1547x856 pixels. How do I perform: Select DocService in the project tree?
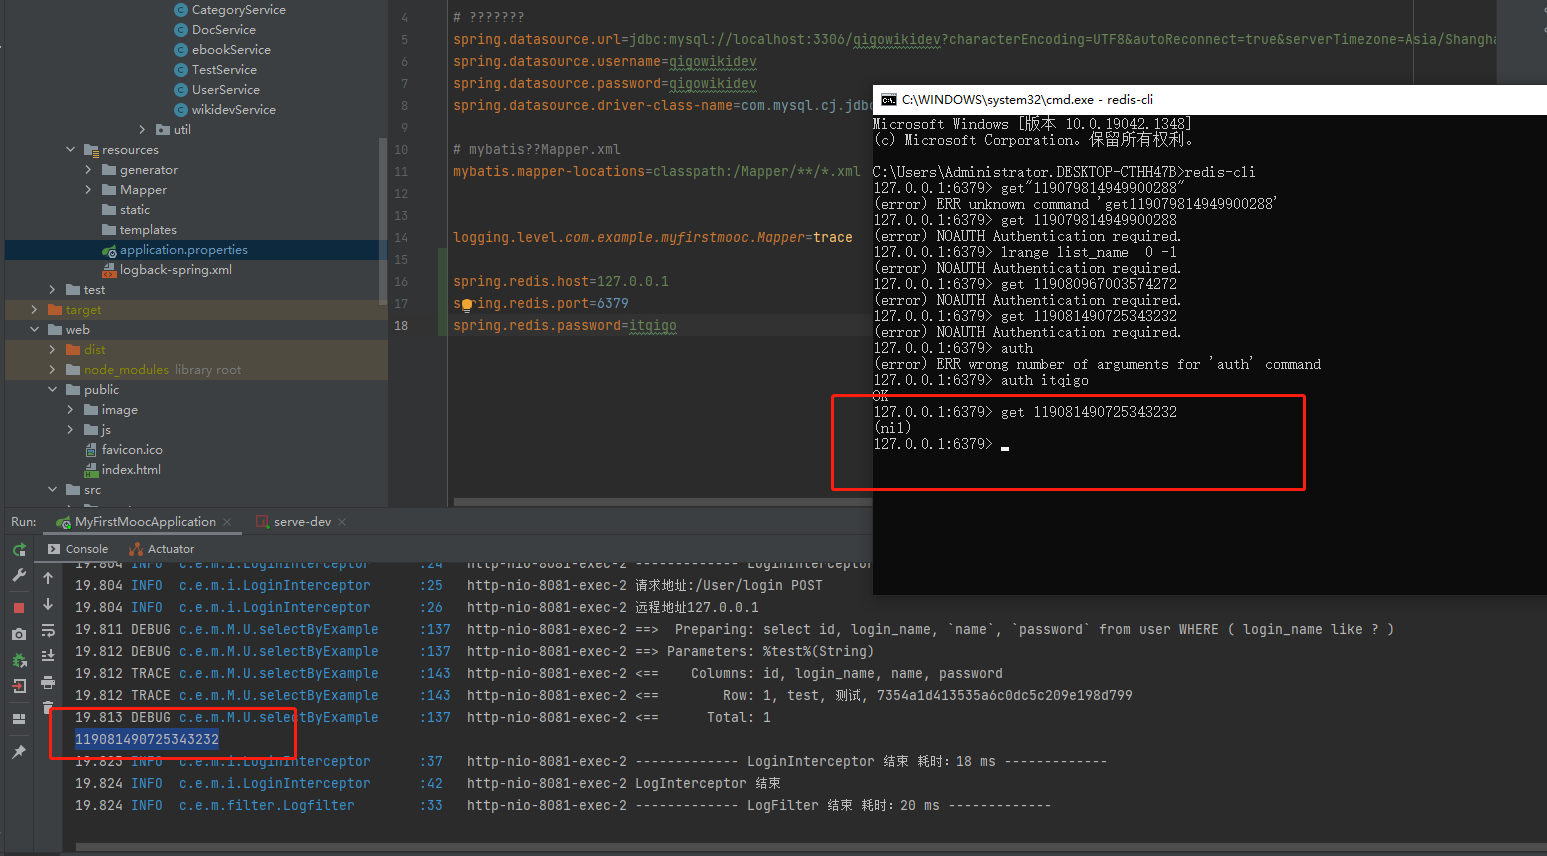click(x=223, y=30)
